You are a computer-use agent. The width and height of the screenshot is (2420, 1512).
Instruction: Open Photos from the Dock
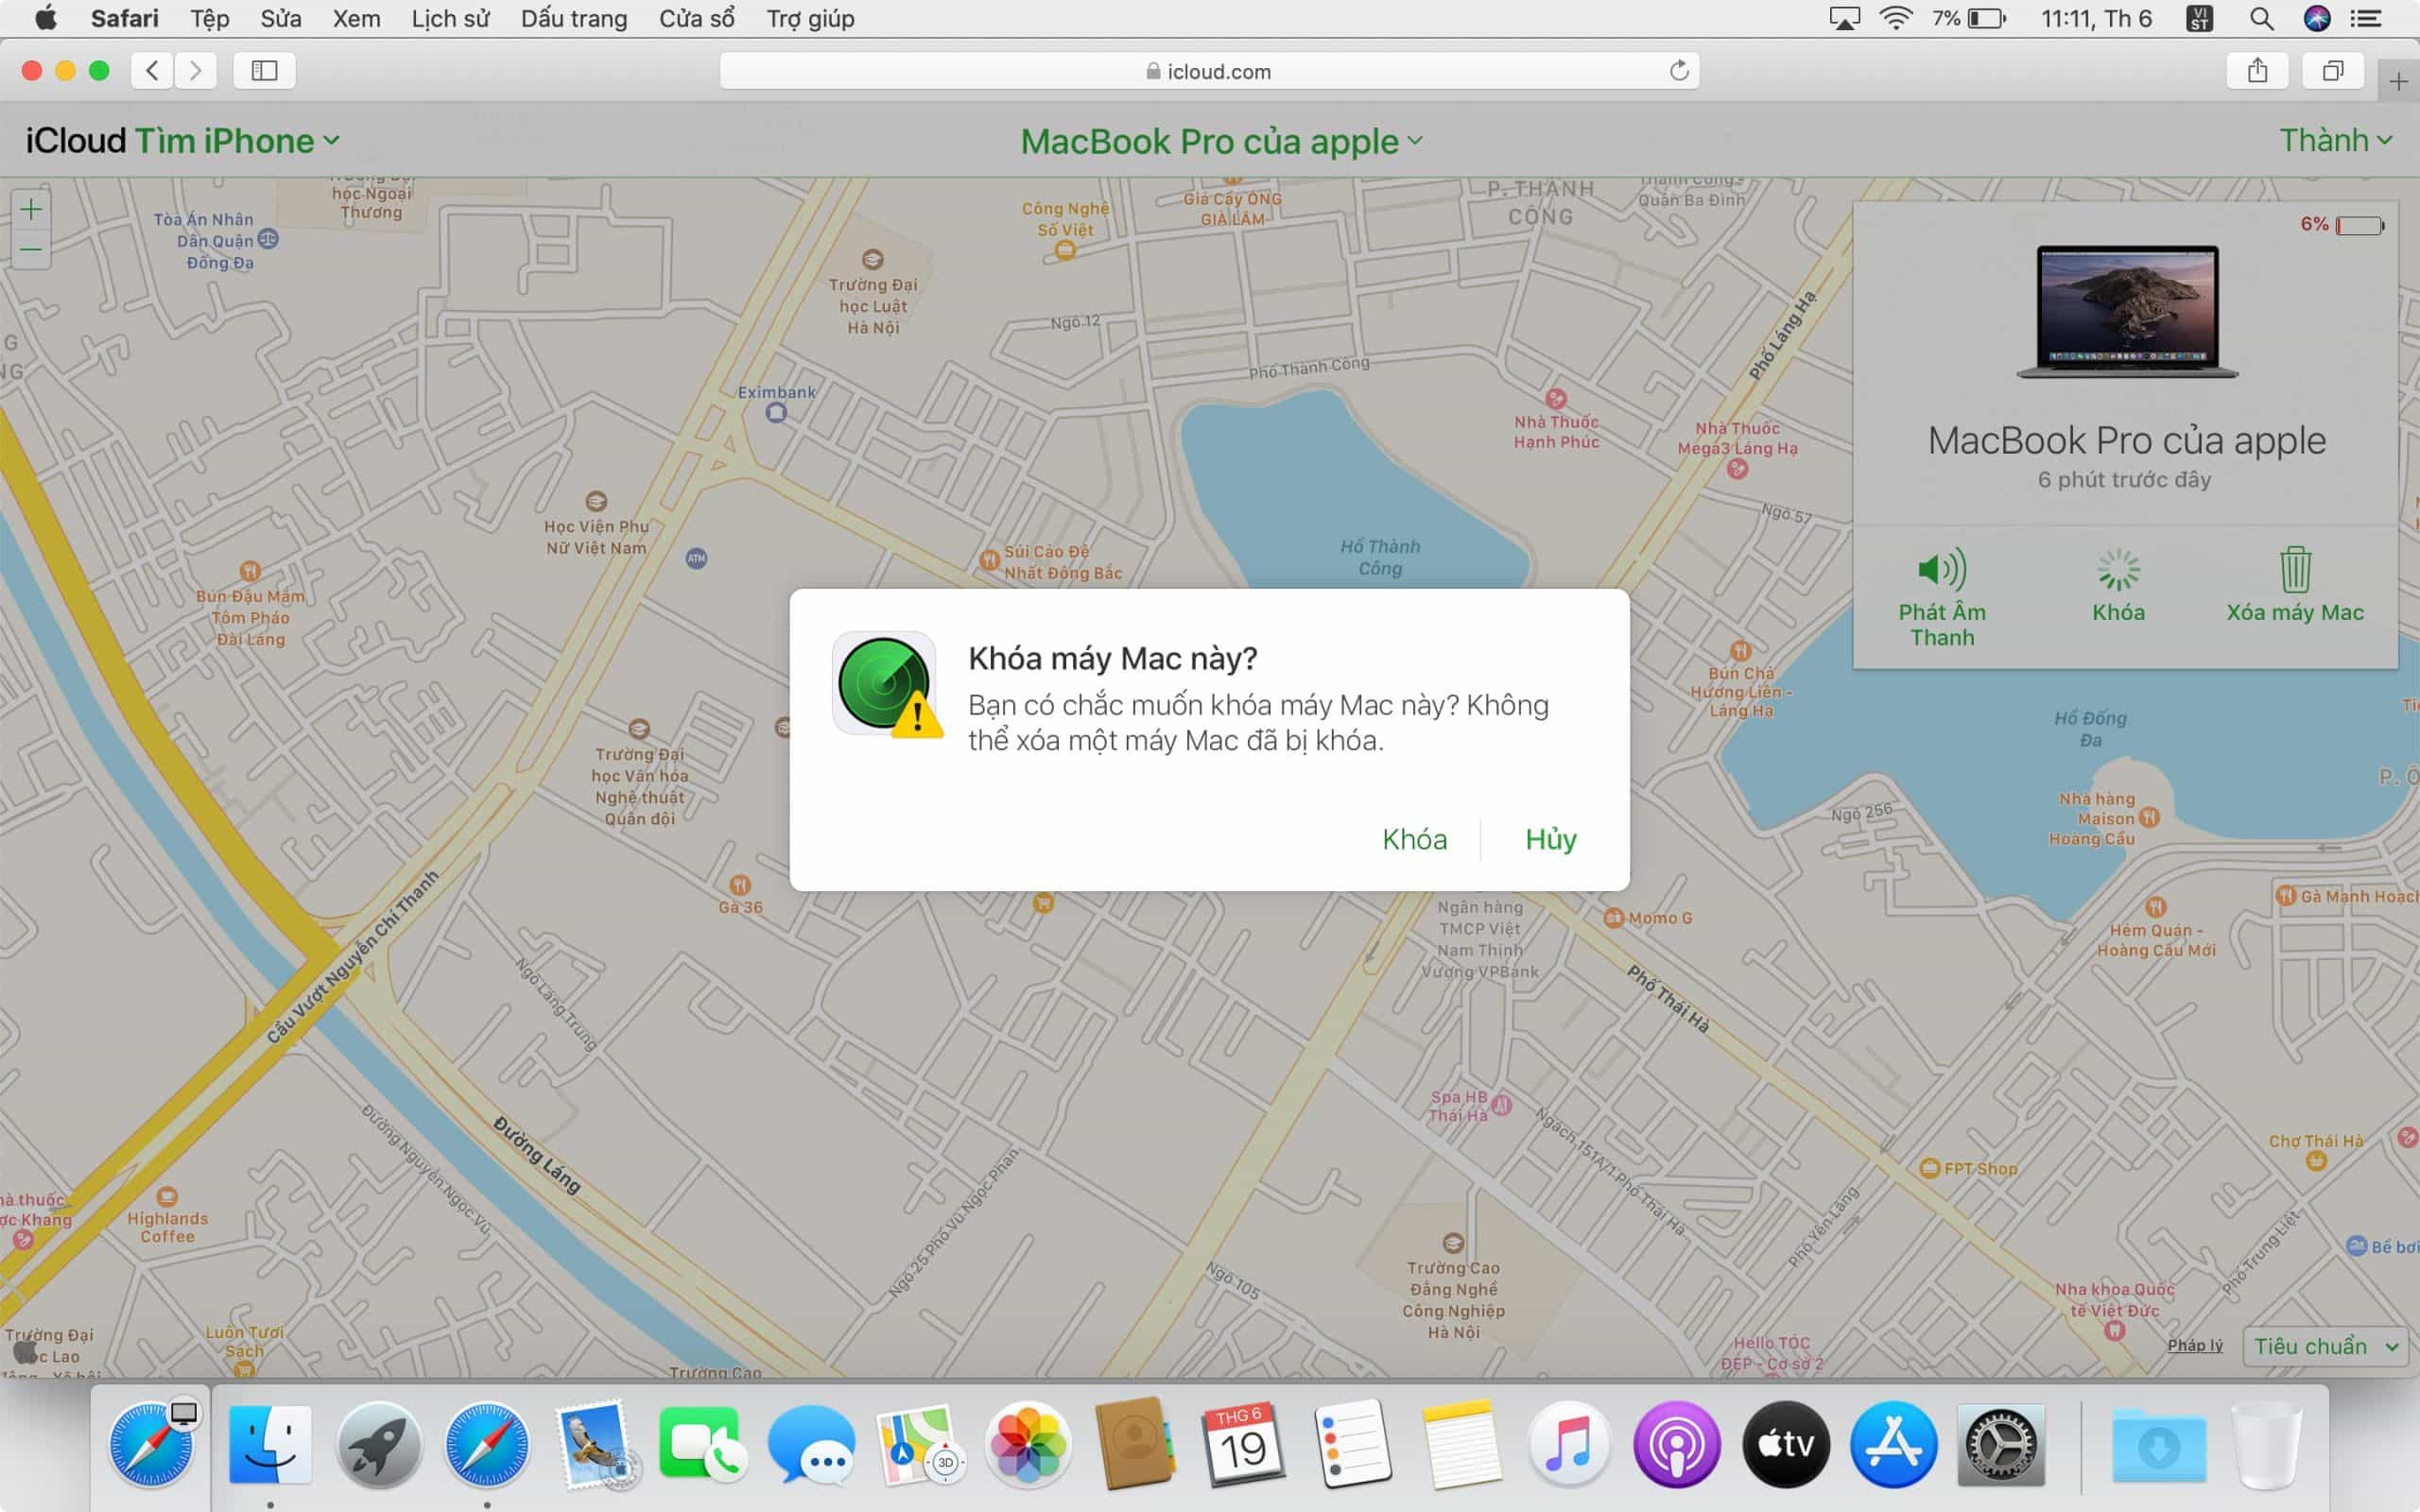1027,1444
